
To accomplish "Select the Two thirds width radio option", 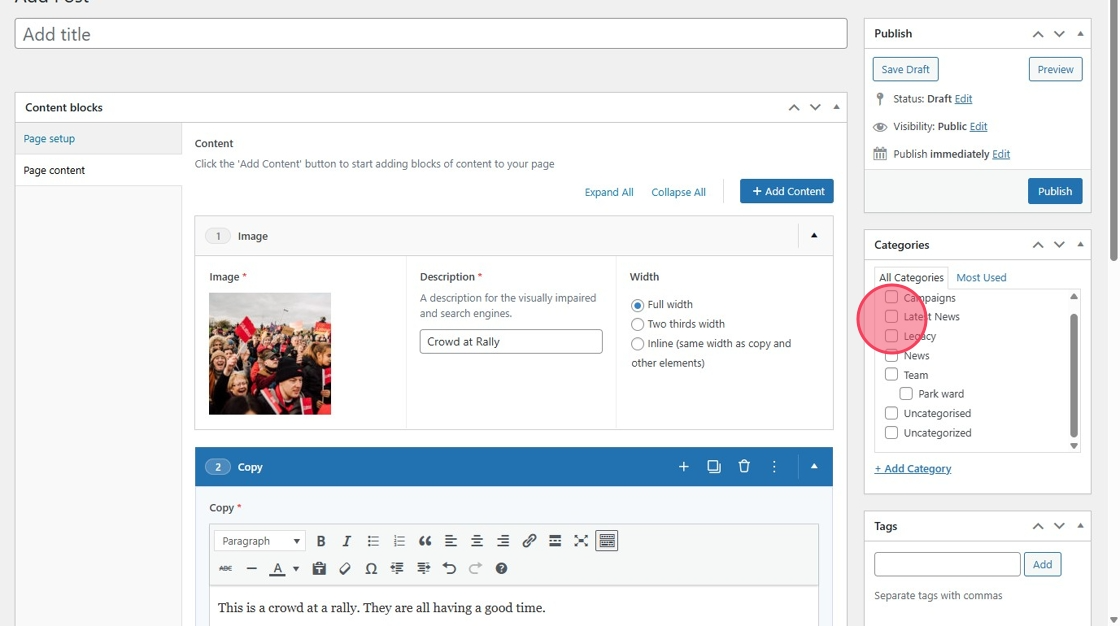I will click(638, 324).
